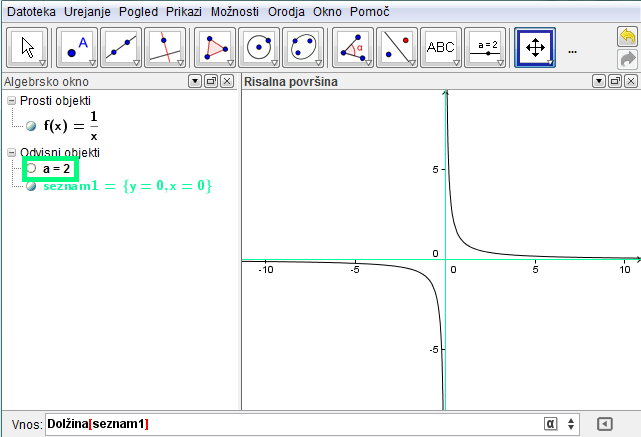641x437 pixels.
Task: Select the ABC text tool
Action: pos(441,47)
